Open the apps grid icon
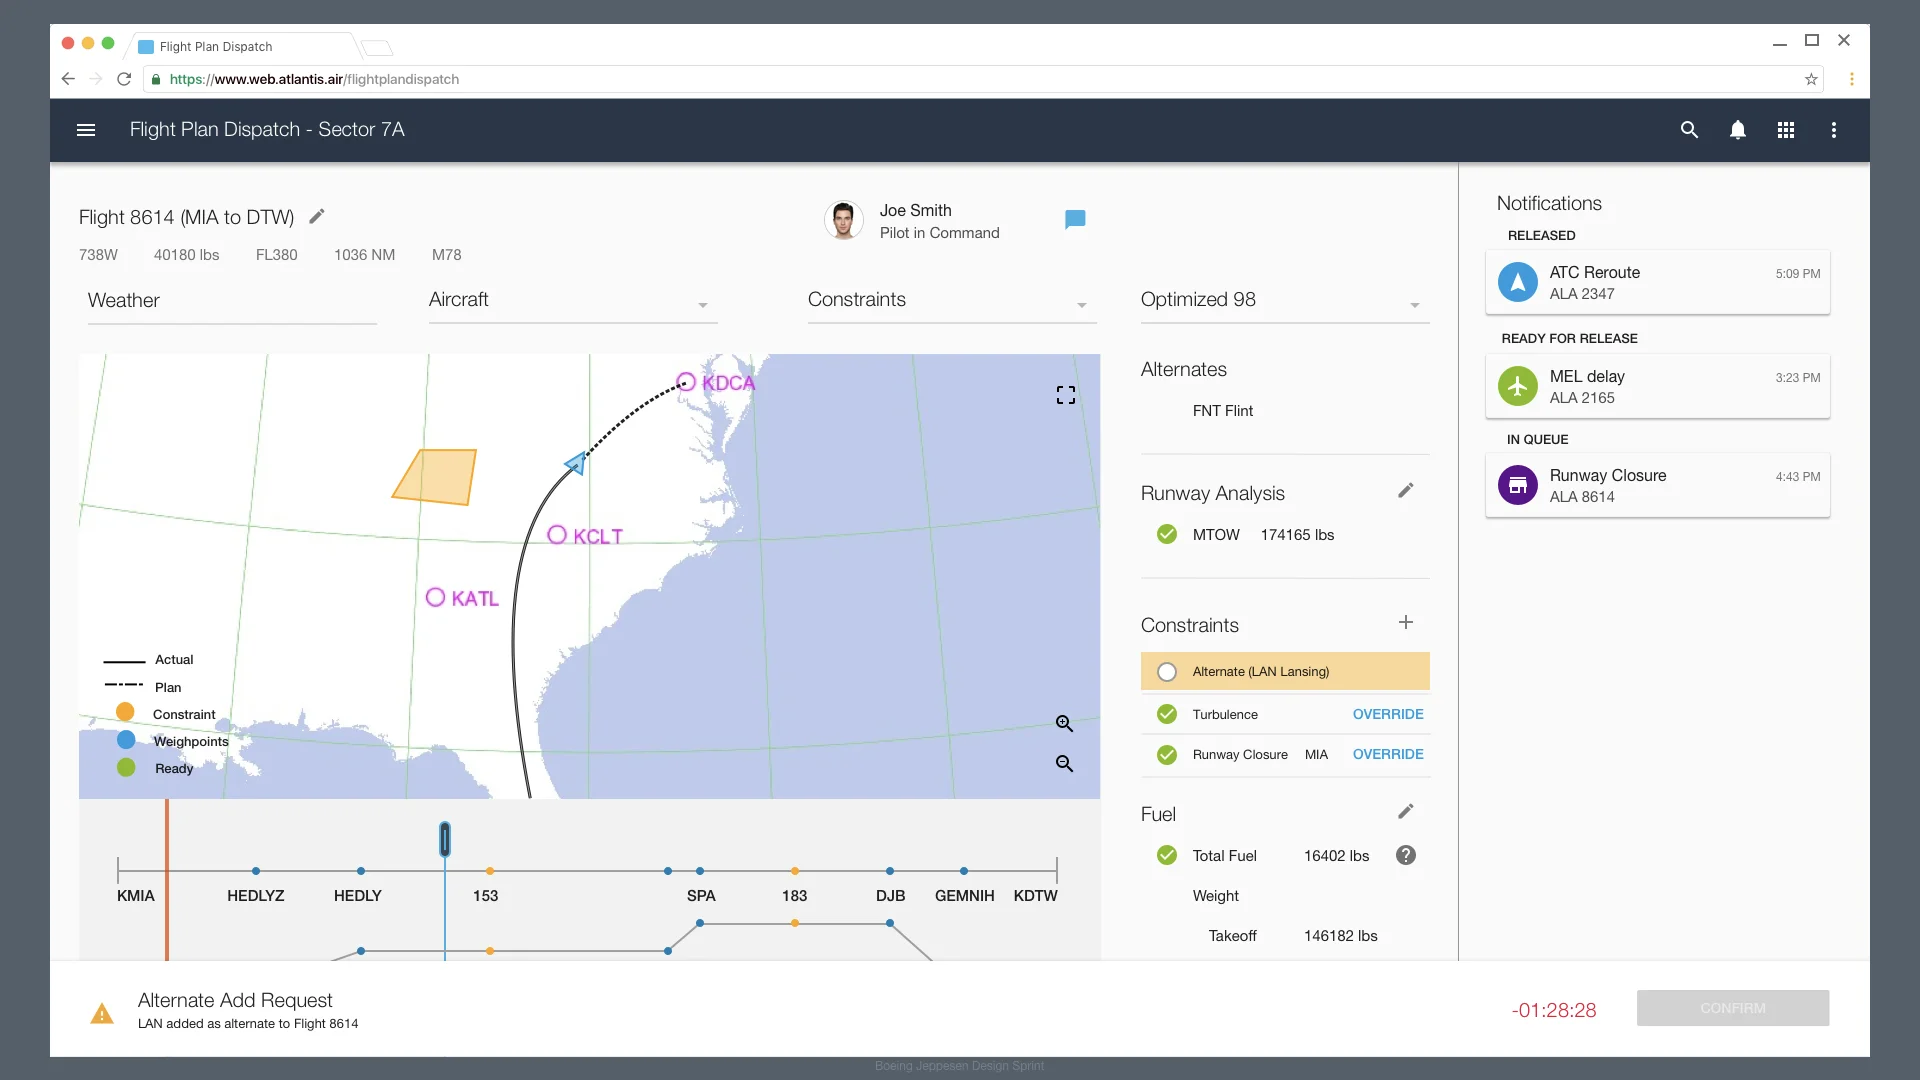1920x1080 pixels. tap(1786, 130)
